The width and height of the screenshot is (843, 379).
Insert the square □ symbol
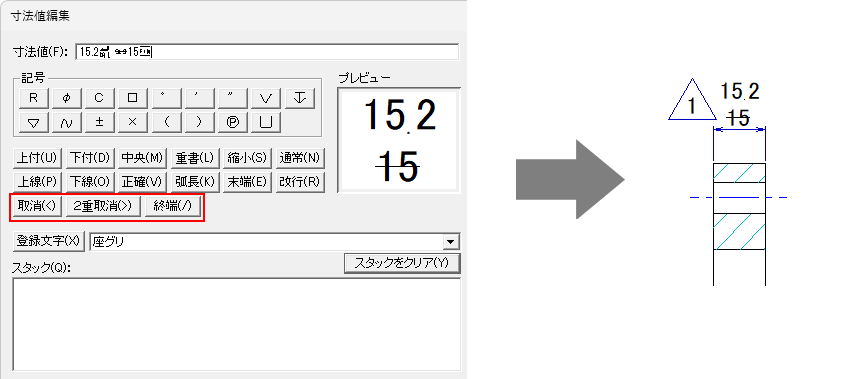pyautogui.click(x=133, y=98)
